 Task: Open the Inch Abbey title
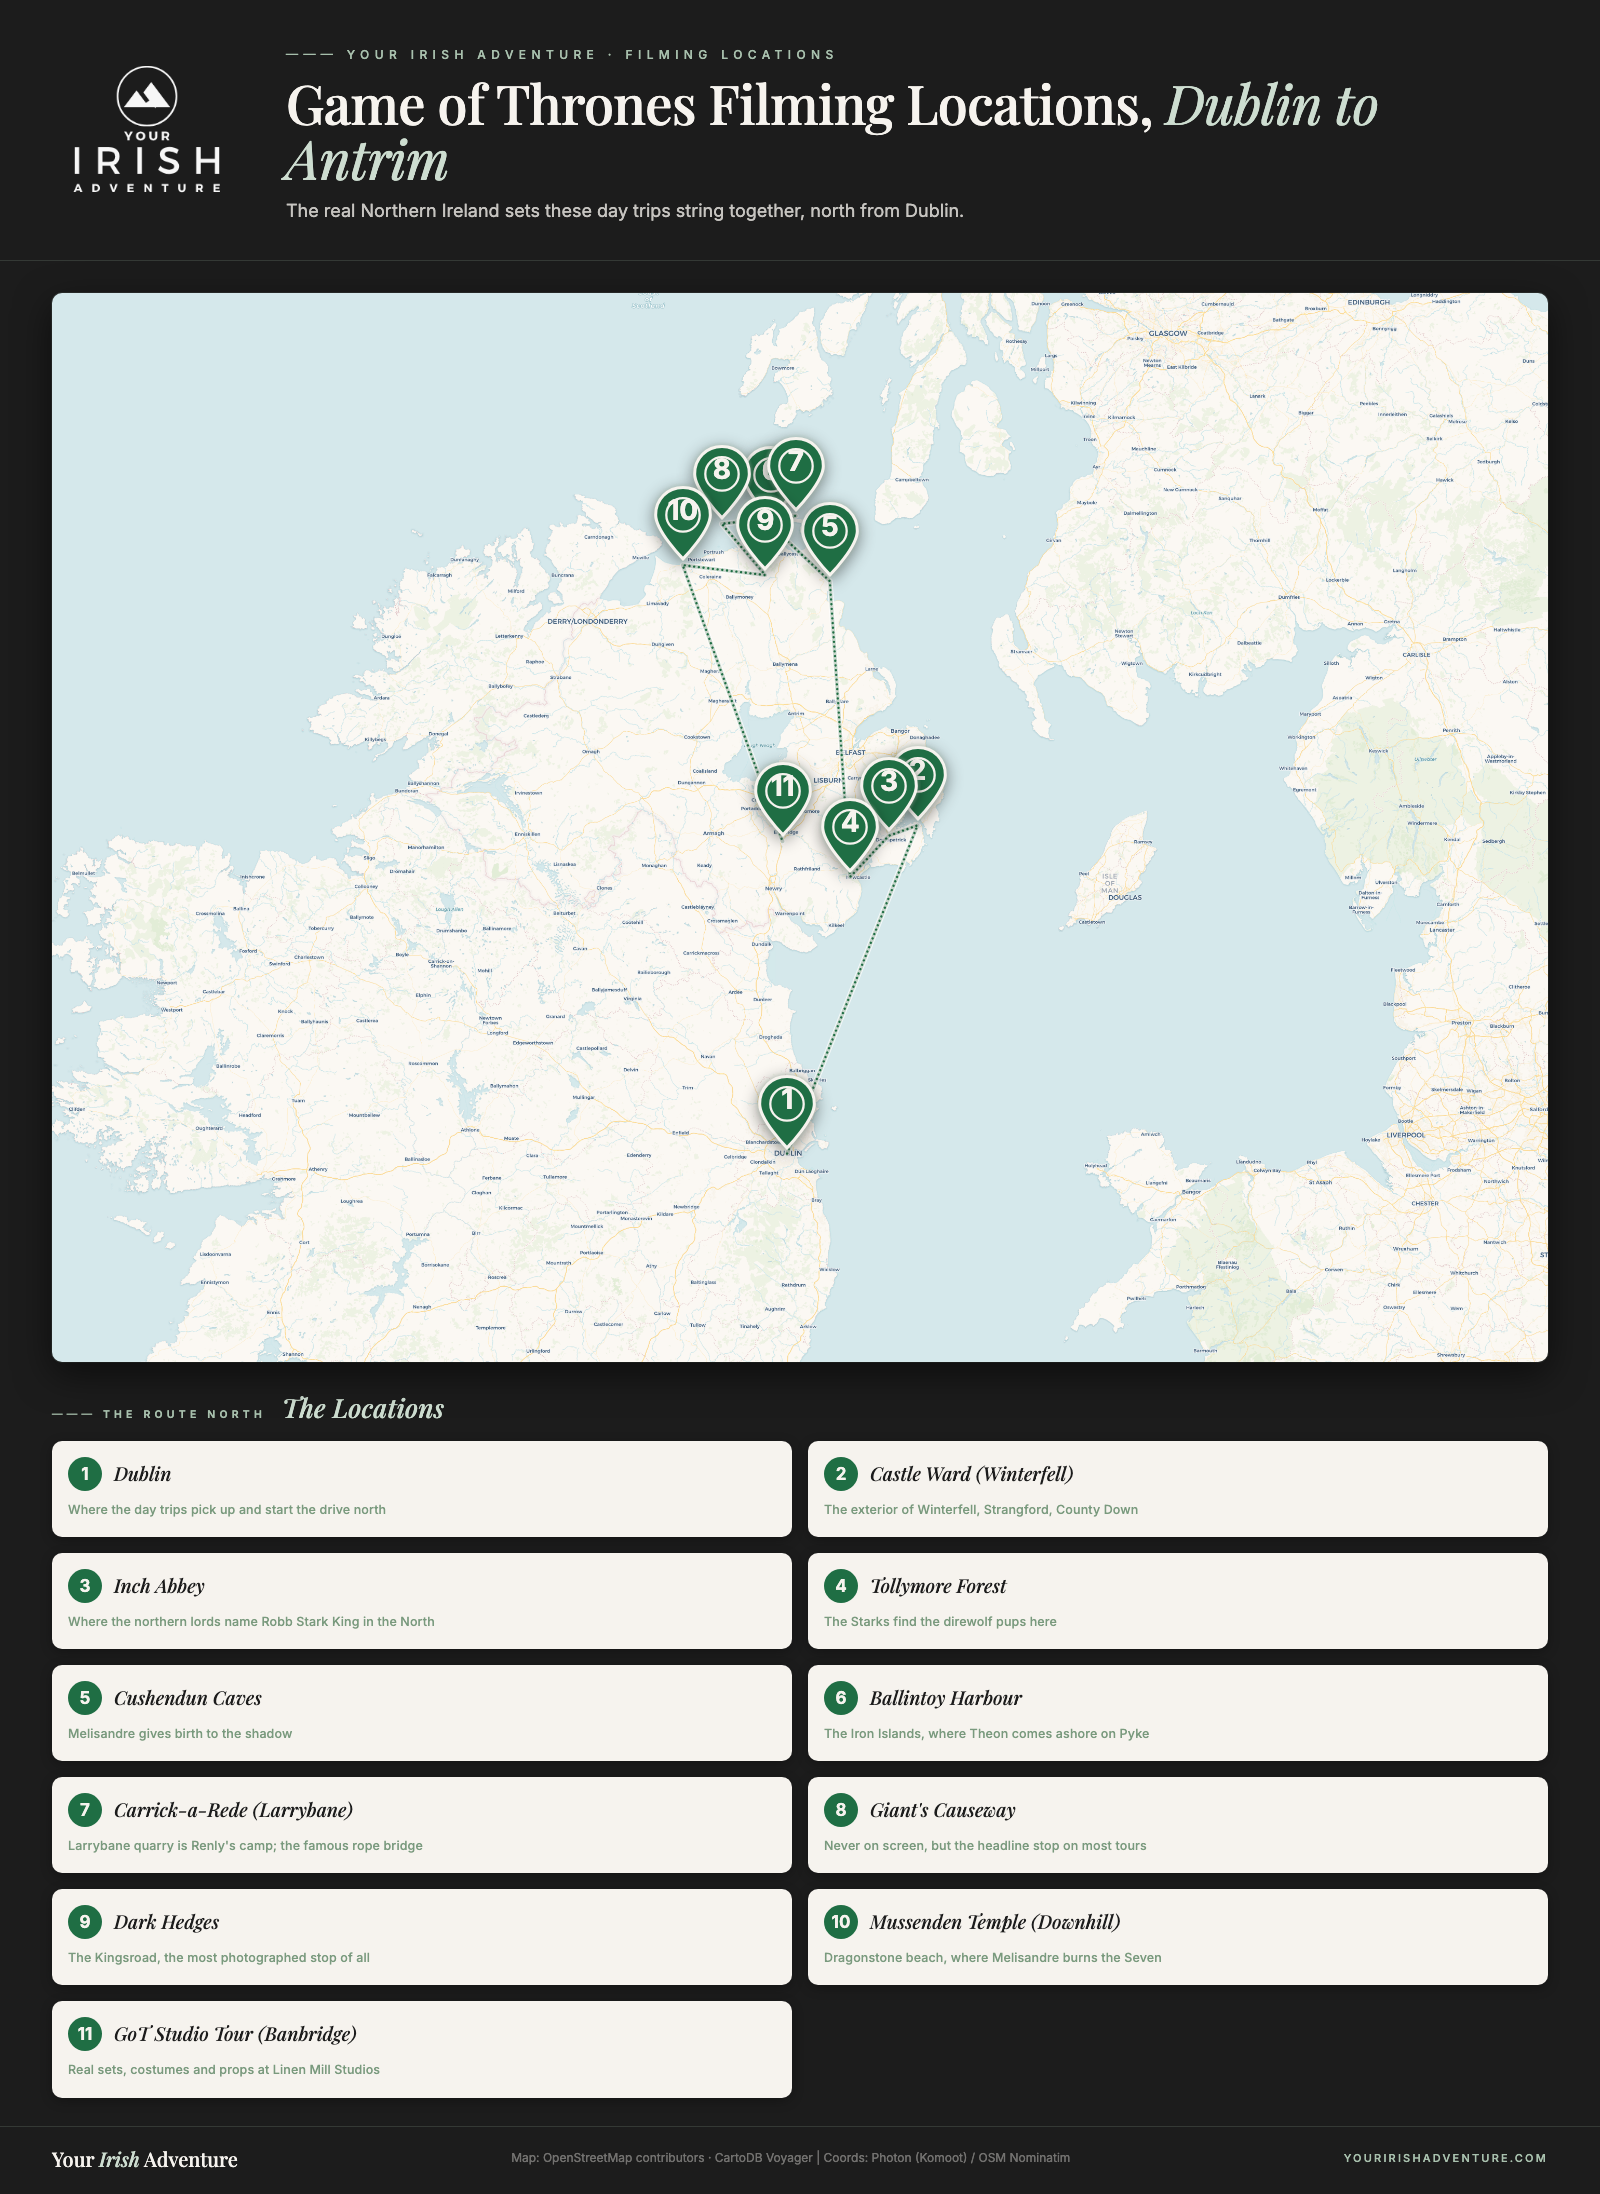coord(159,1586)
